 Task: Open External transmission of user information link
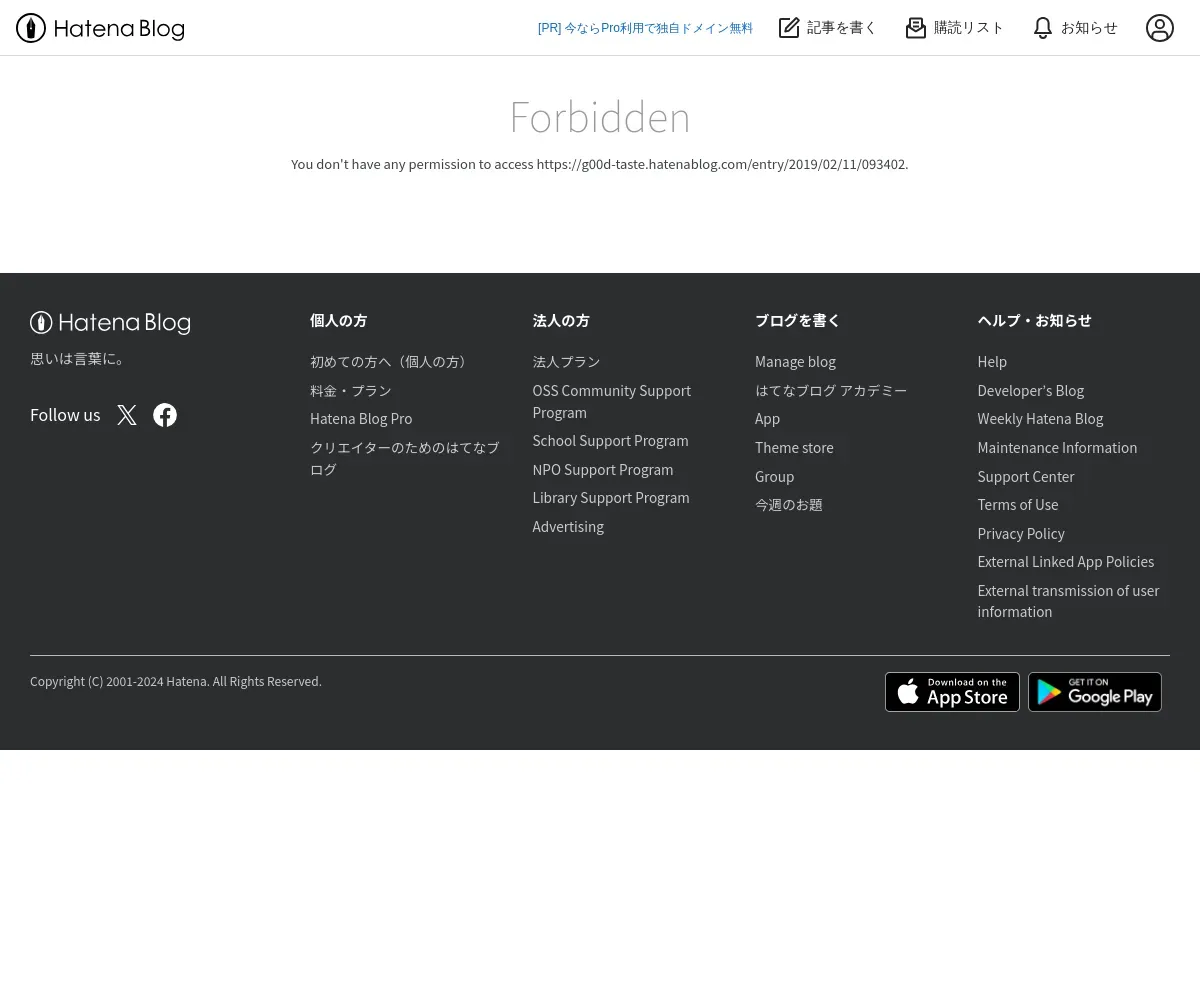1069,601
